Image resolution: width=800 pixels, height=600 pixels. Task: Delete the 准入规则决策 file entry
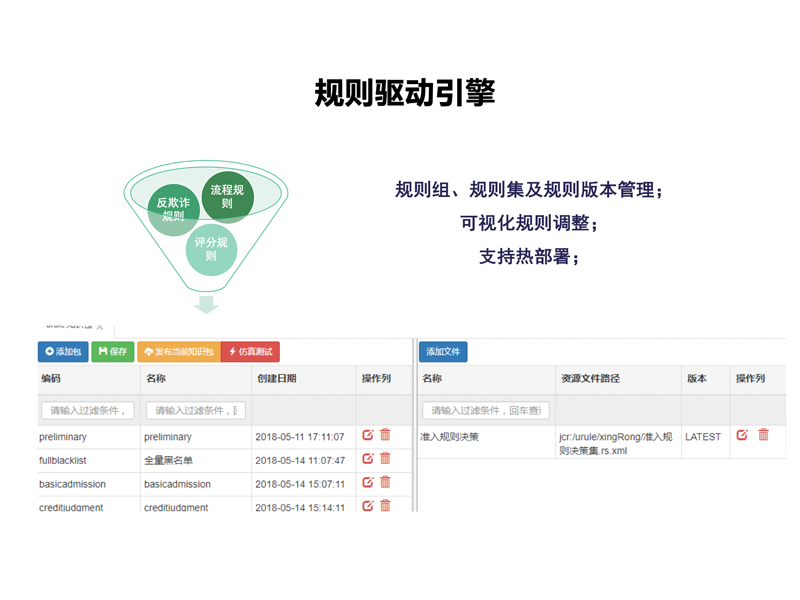coord(763,435)
